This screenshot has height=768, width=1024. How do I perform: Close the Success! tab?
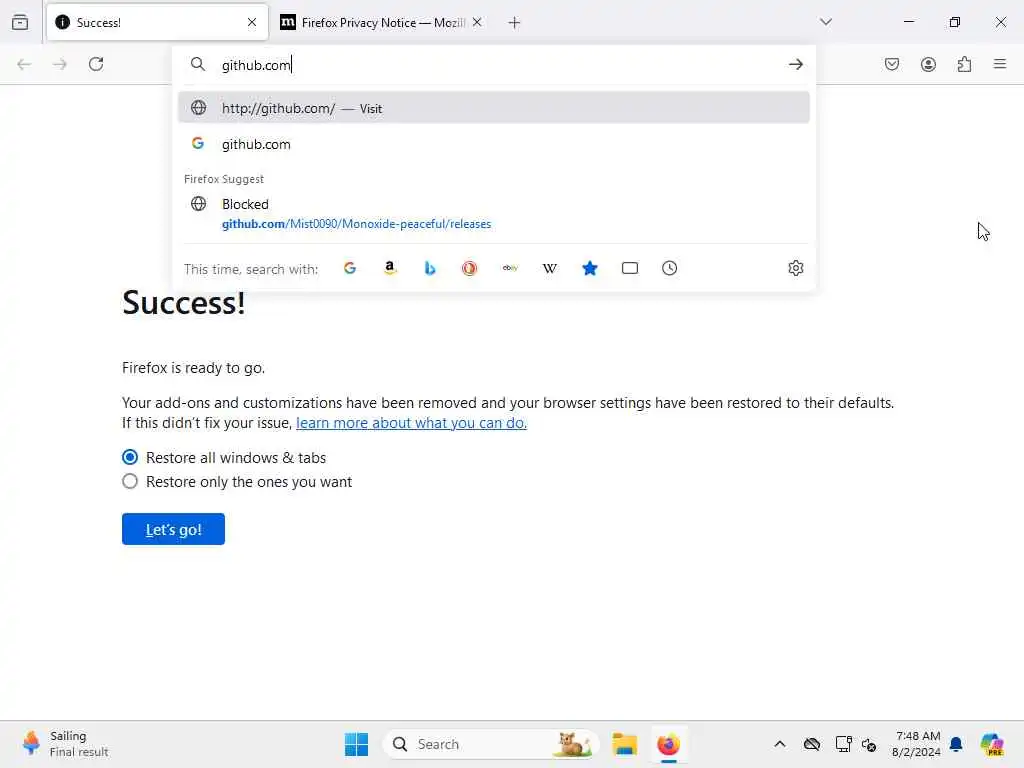pyautogui.click(x=252, y=22)
